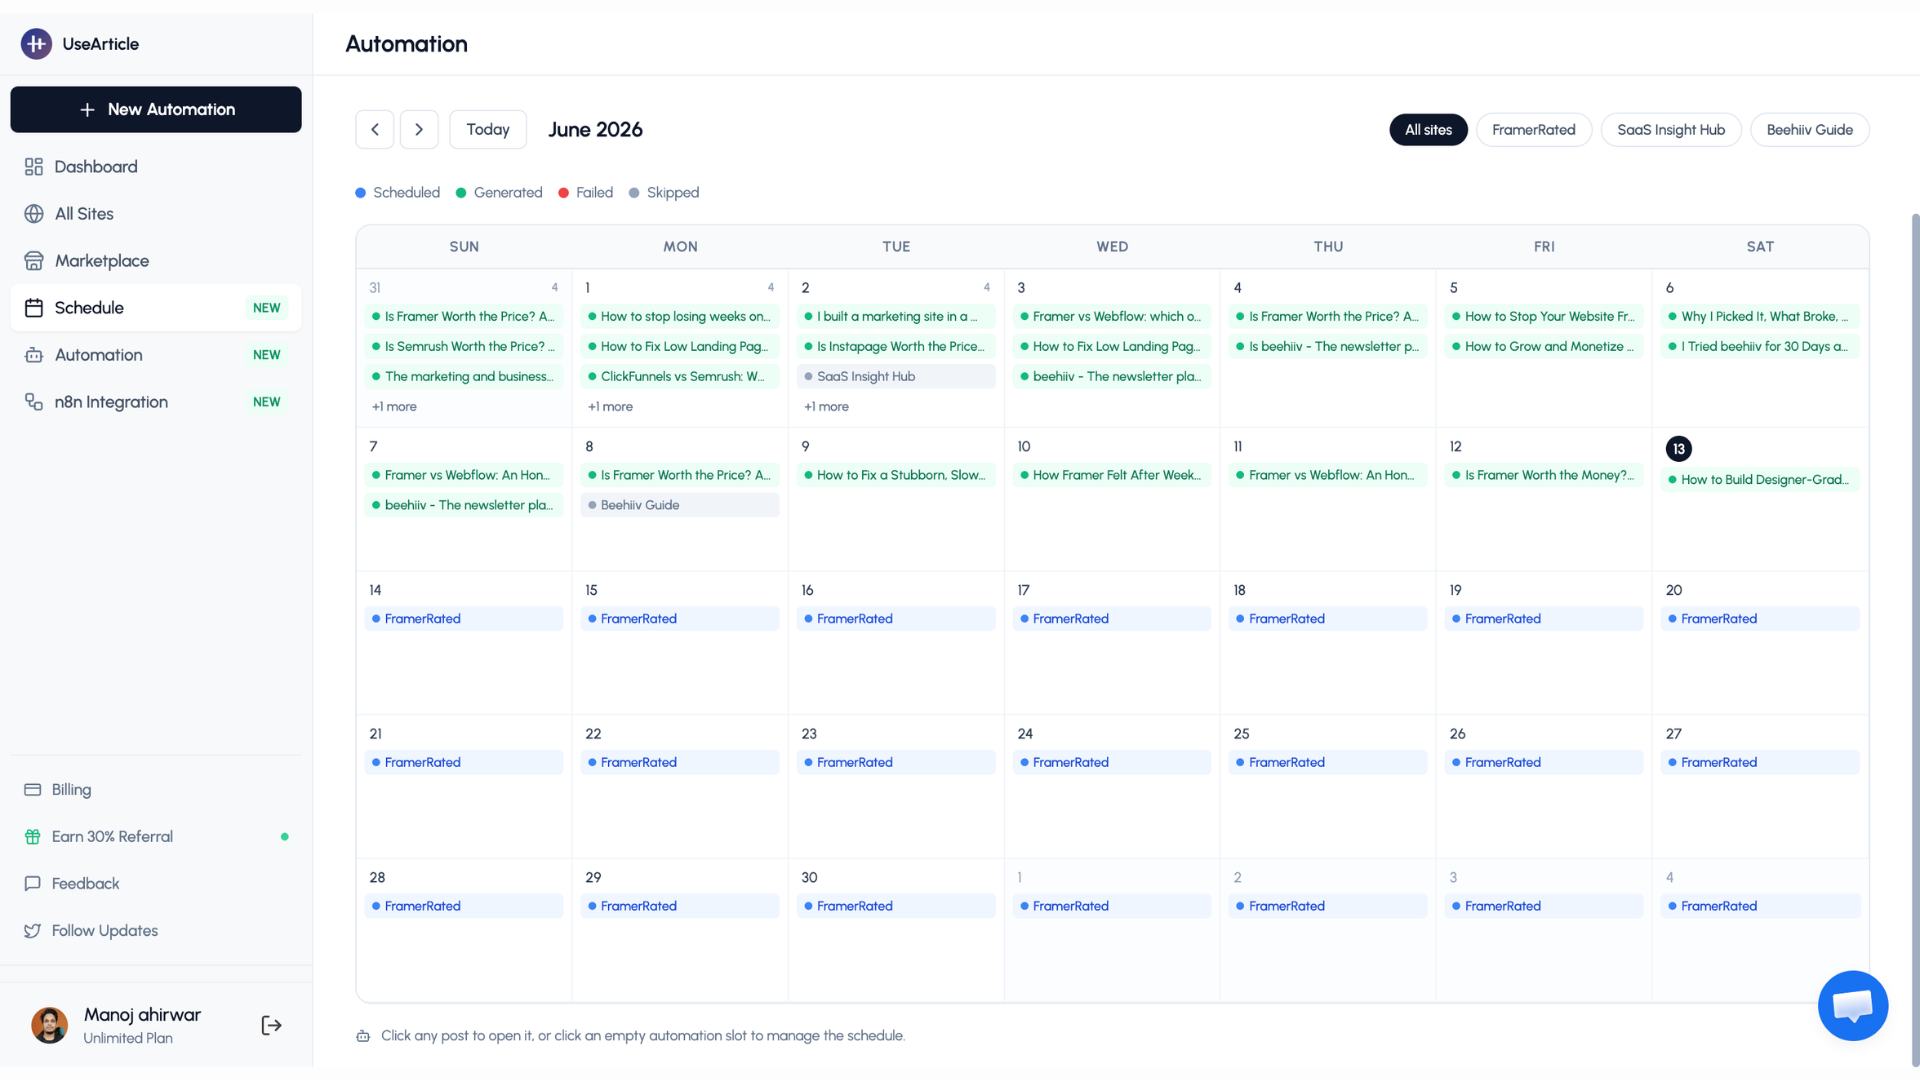Open 'Why I Picked It, What Broke' post

point(1760,317)
